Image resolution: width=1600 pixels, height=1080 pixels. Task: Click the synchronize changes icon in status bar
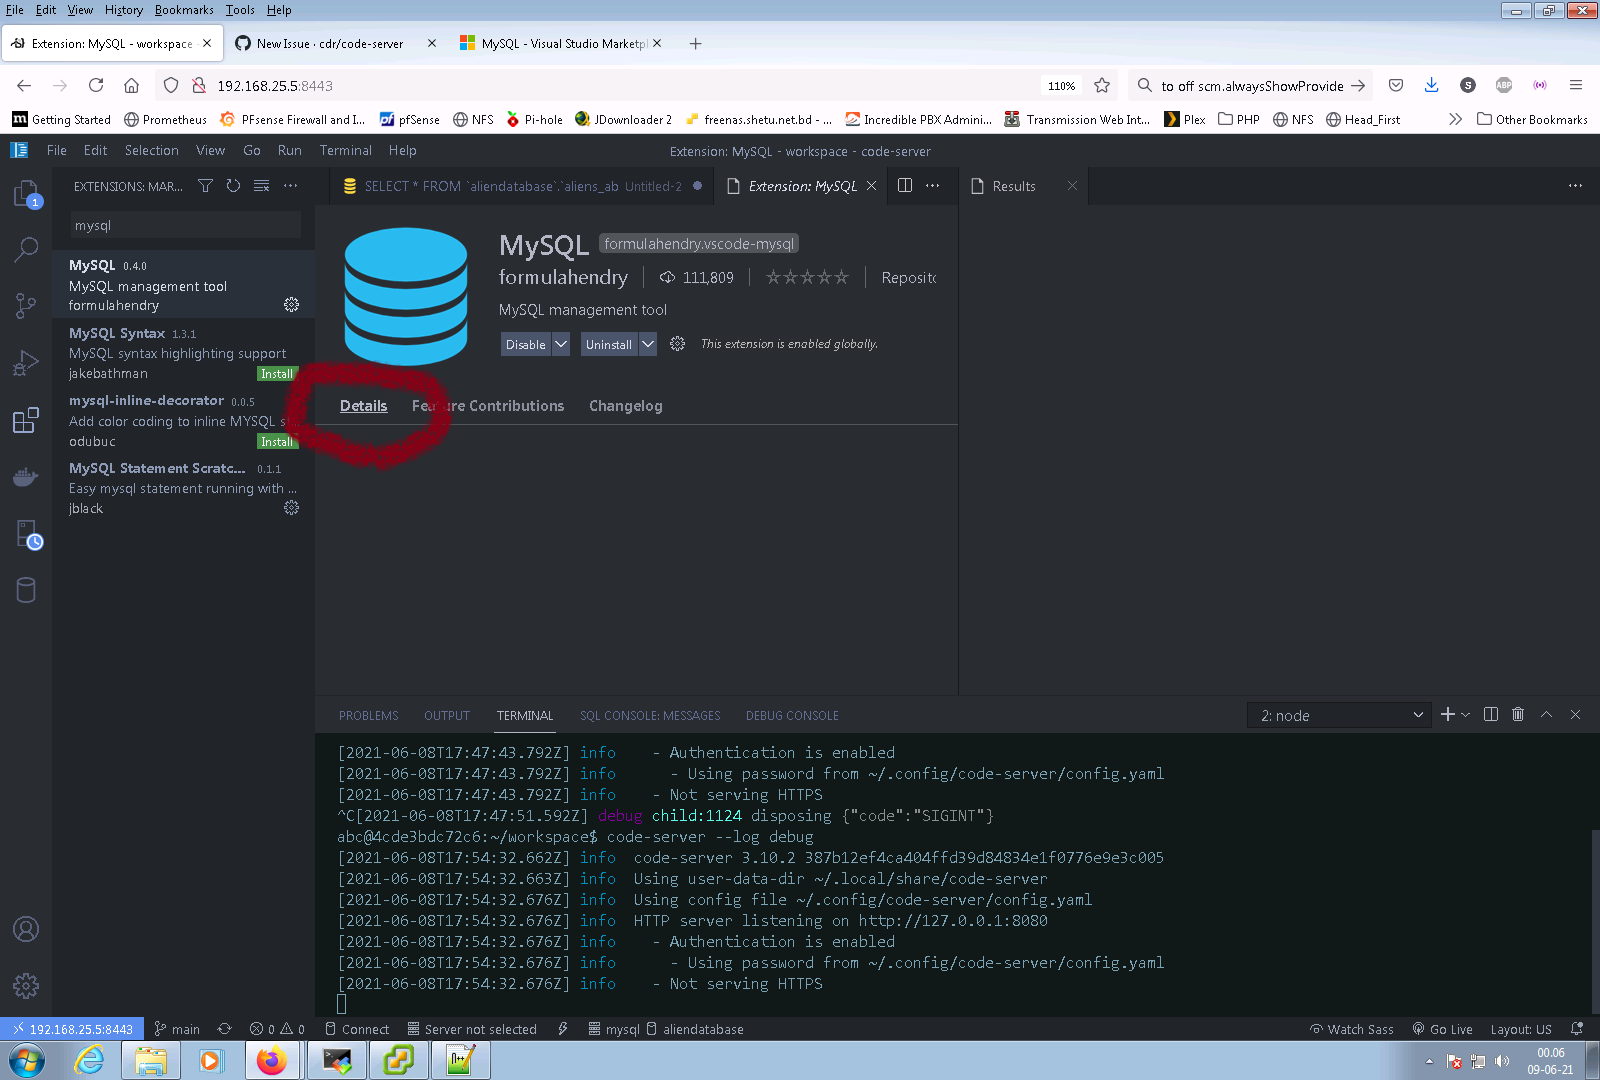pyautogui.click(x=224, y=1029)
